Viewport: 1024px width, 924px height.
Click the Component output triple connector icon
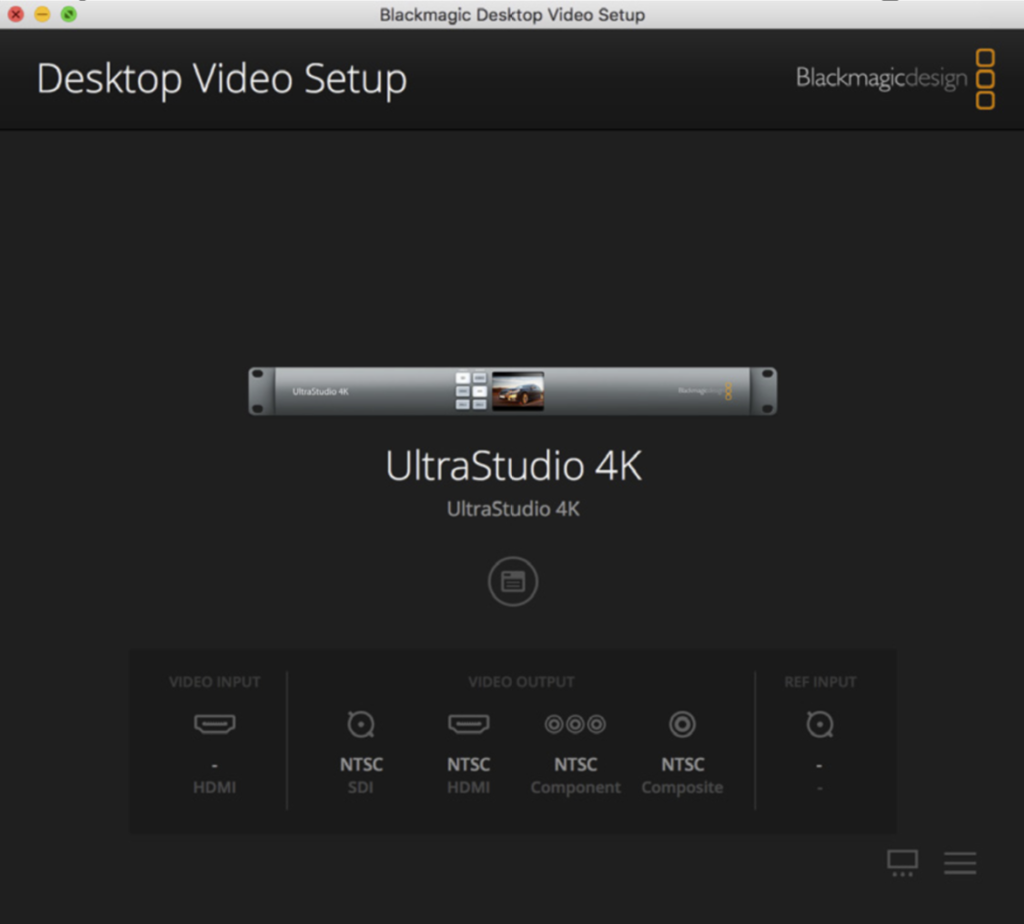pyautogui.click(x=575, y=724)
